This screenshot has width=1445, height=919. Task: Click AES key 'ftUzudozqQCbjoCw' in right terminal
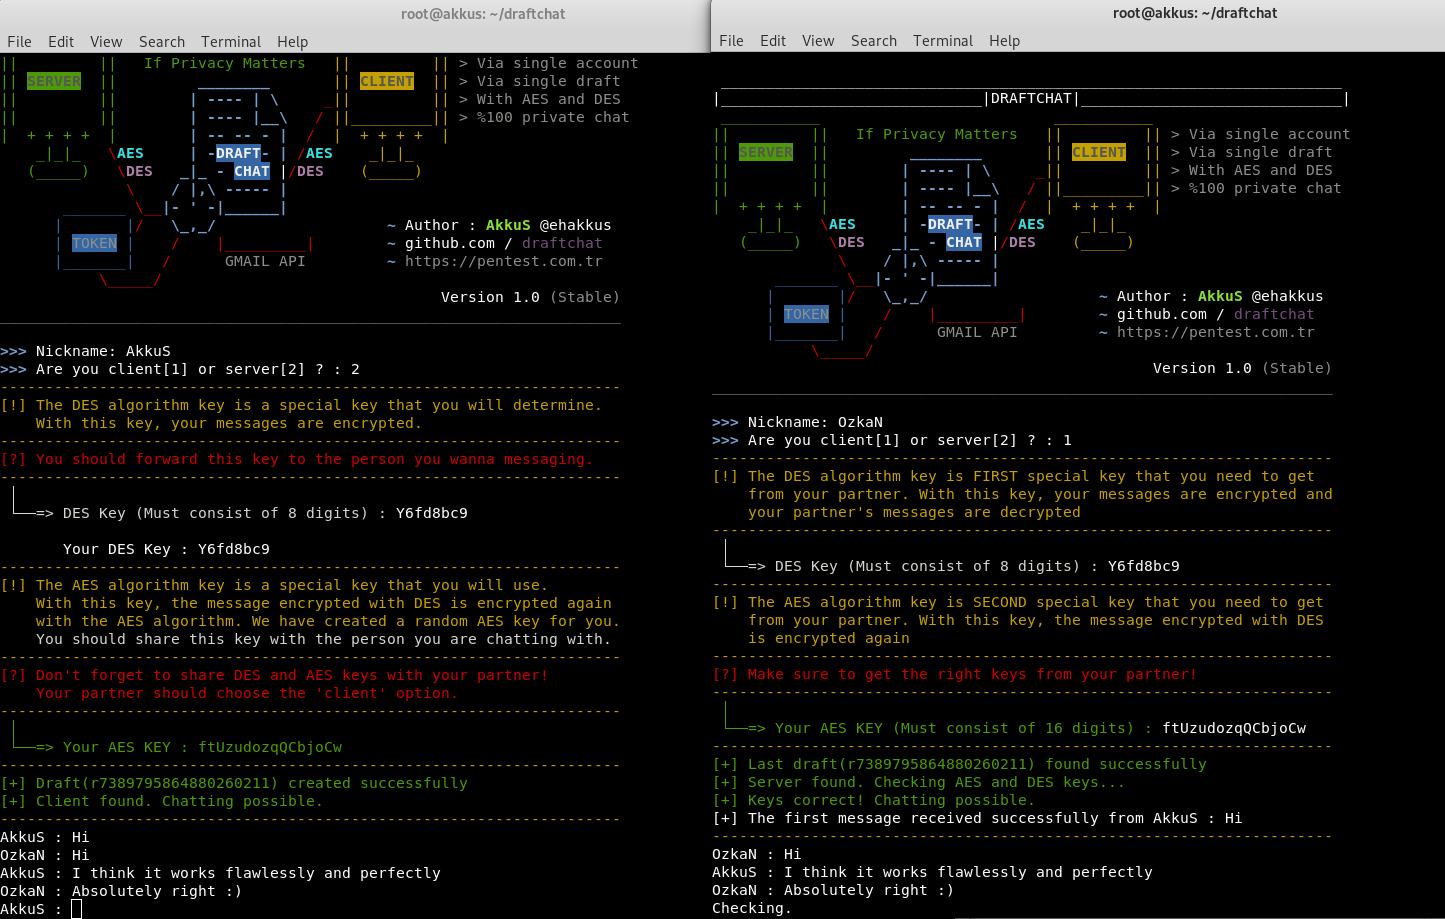(x=1234, y=728)
